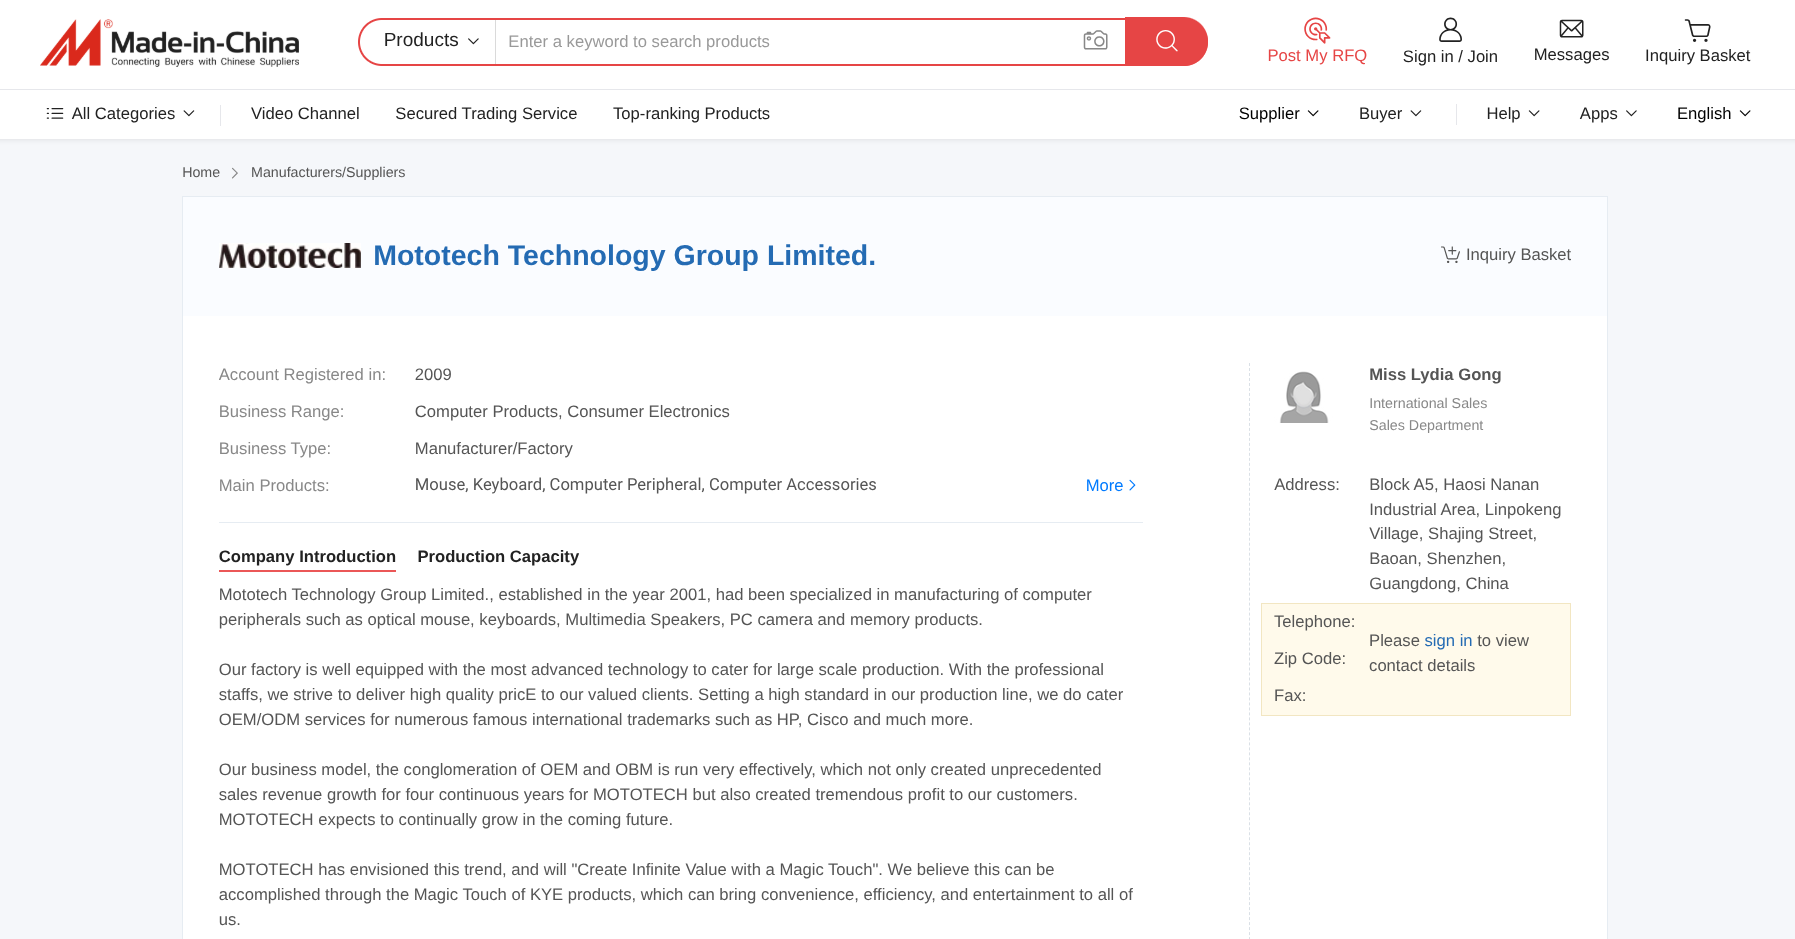1795x939 pixels.
Task: Switch to the Production Capacity tab
Action: tap(498, 557)
